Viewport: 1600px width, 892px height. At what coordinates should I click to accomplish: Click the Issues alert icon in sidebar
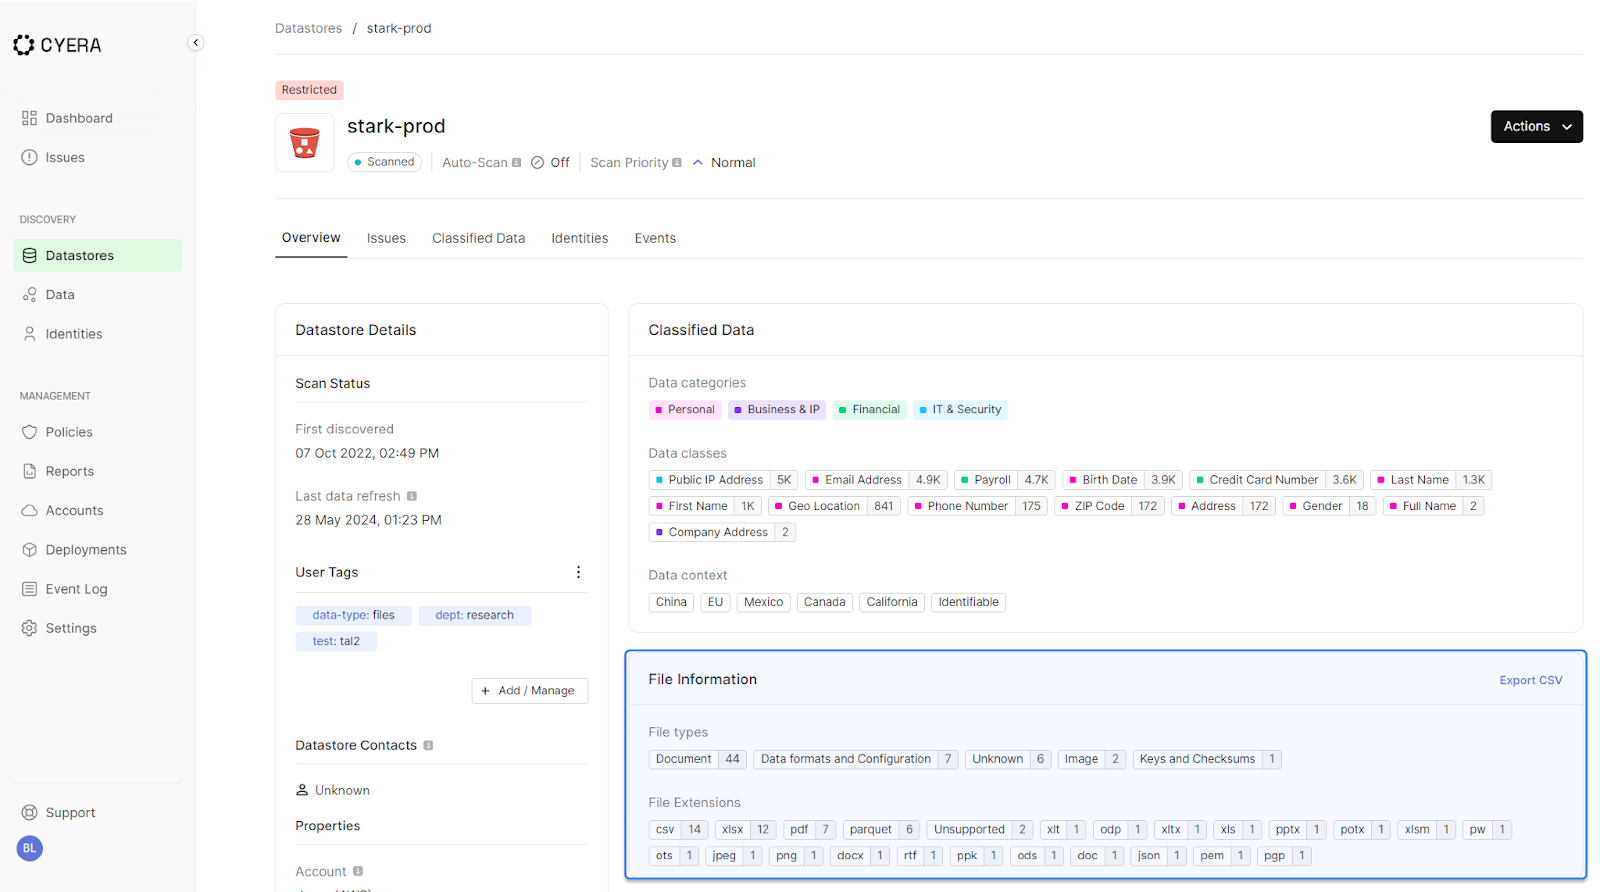click(x=29, y=157)
